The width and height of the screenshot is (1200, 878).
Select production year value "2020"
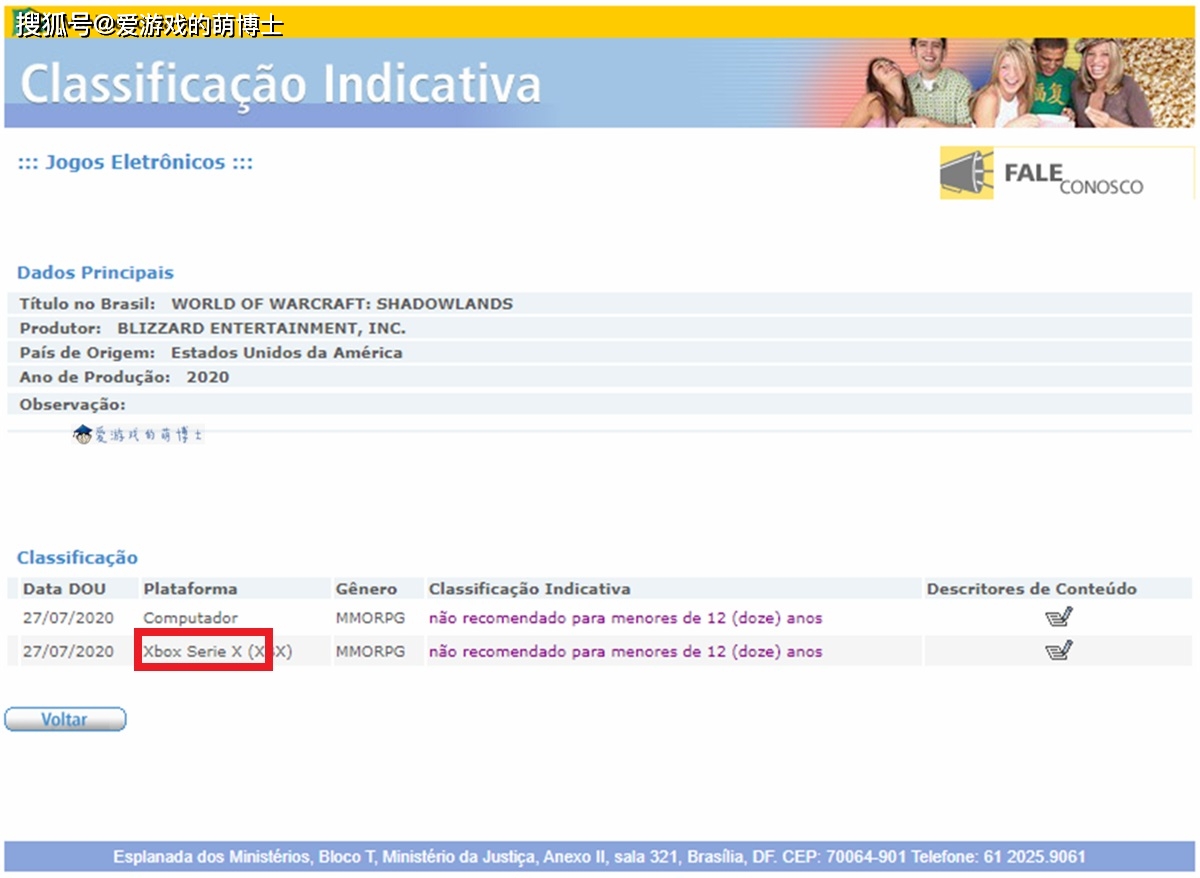click(208, 377)
